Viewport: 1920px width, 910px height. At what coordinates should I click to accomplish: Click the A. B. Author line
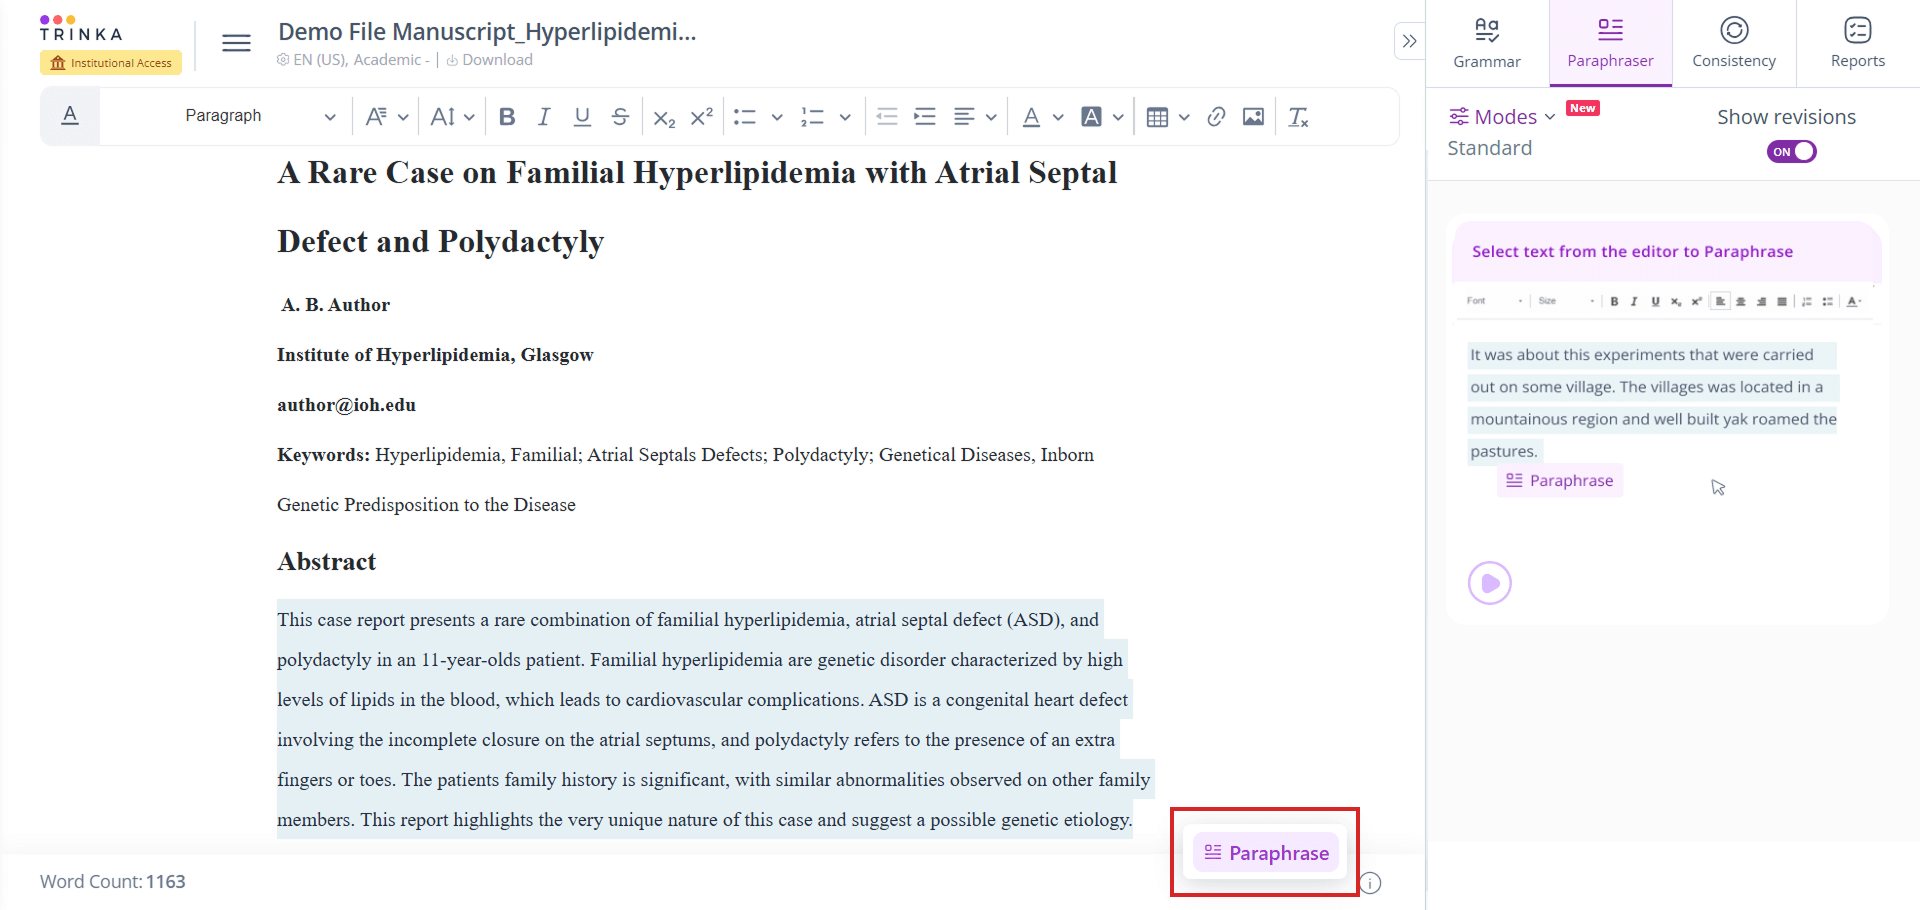point(336,305)
